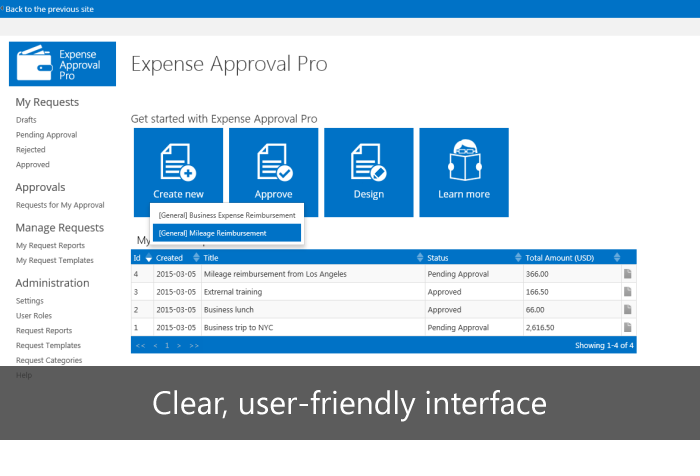700x476 pixels.
Task: Open Drafts under My Requests
Action: (x=26, y=120)
